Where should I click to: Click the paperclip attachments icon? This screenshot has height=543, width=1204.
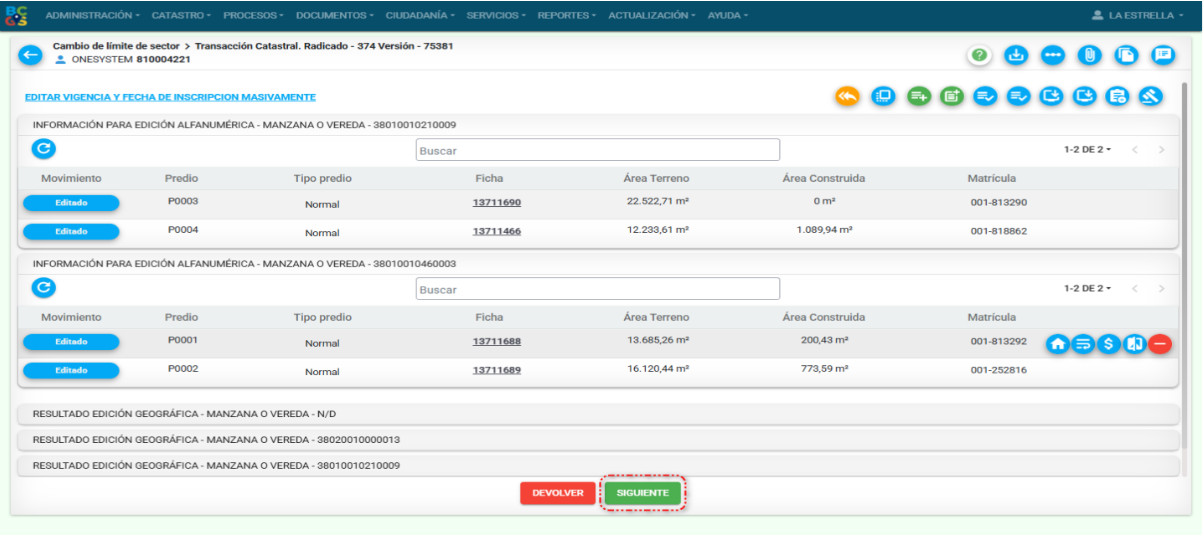[x=1089, y=56]
